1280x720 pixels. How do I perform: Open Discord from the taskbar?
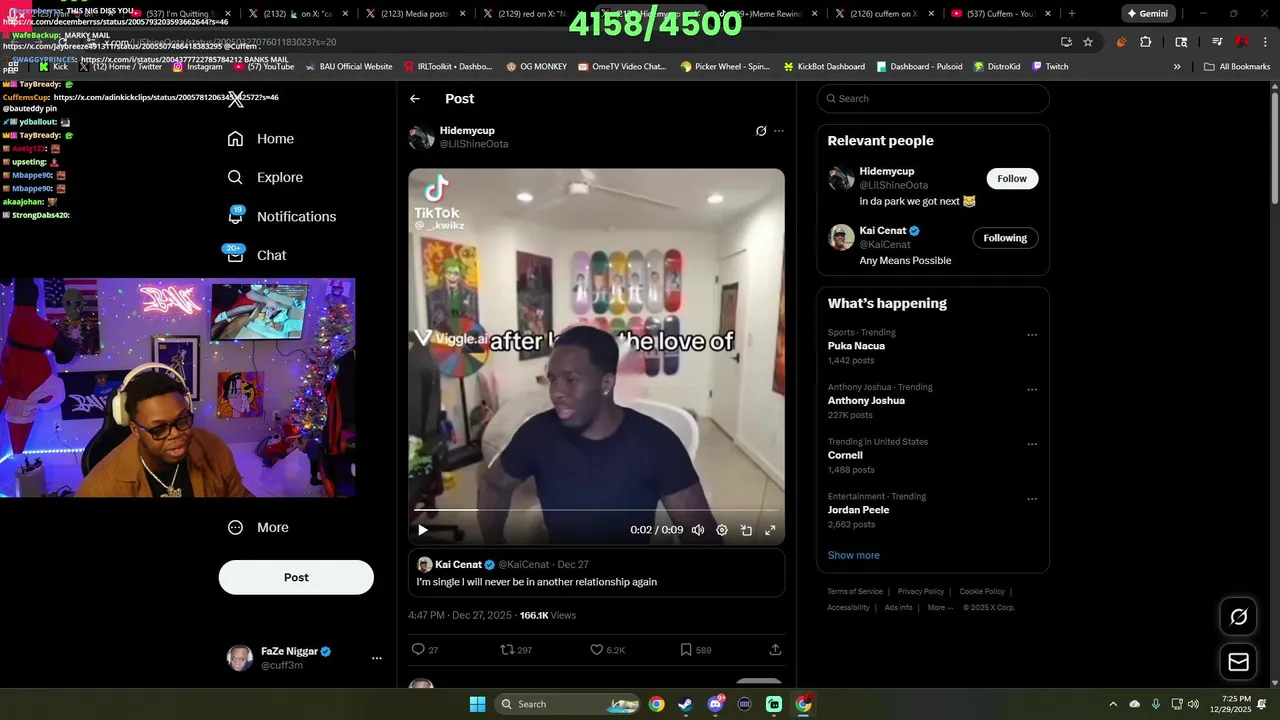coord(715,704)
